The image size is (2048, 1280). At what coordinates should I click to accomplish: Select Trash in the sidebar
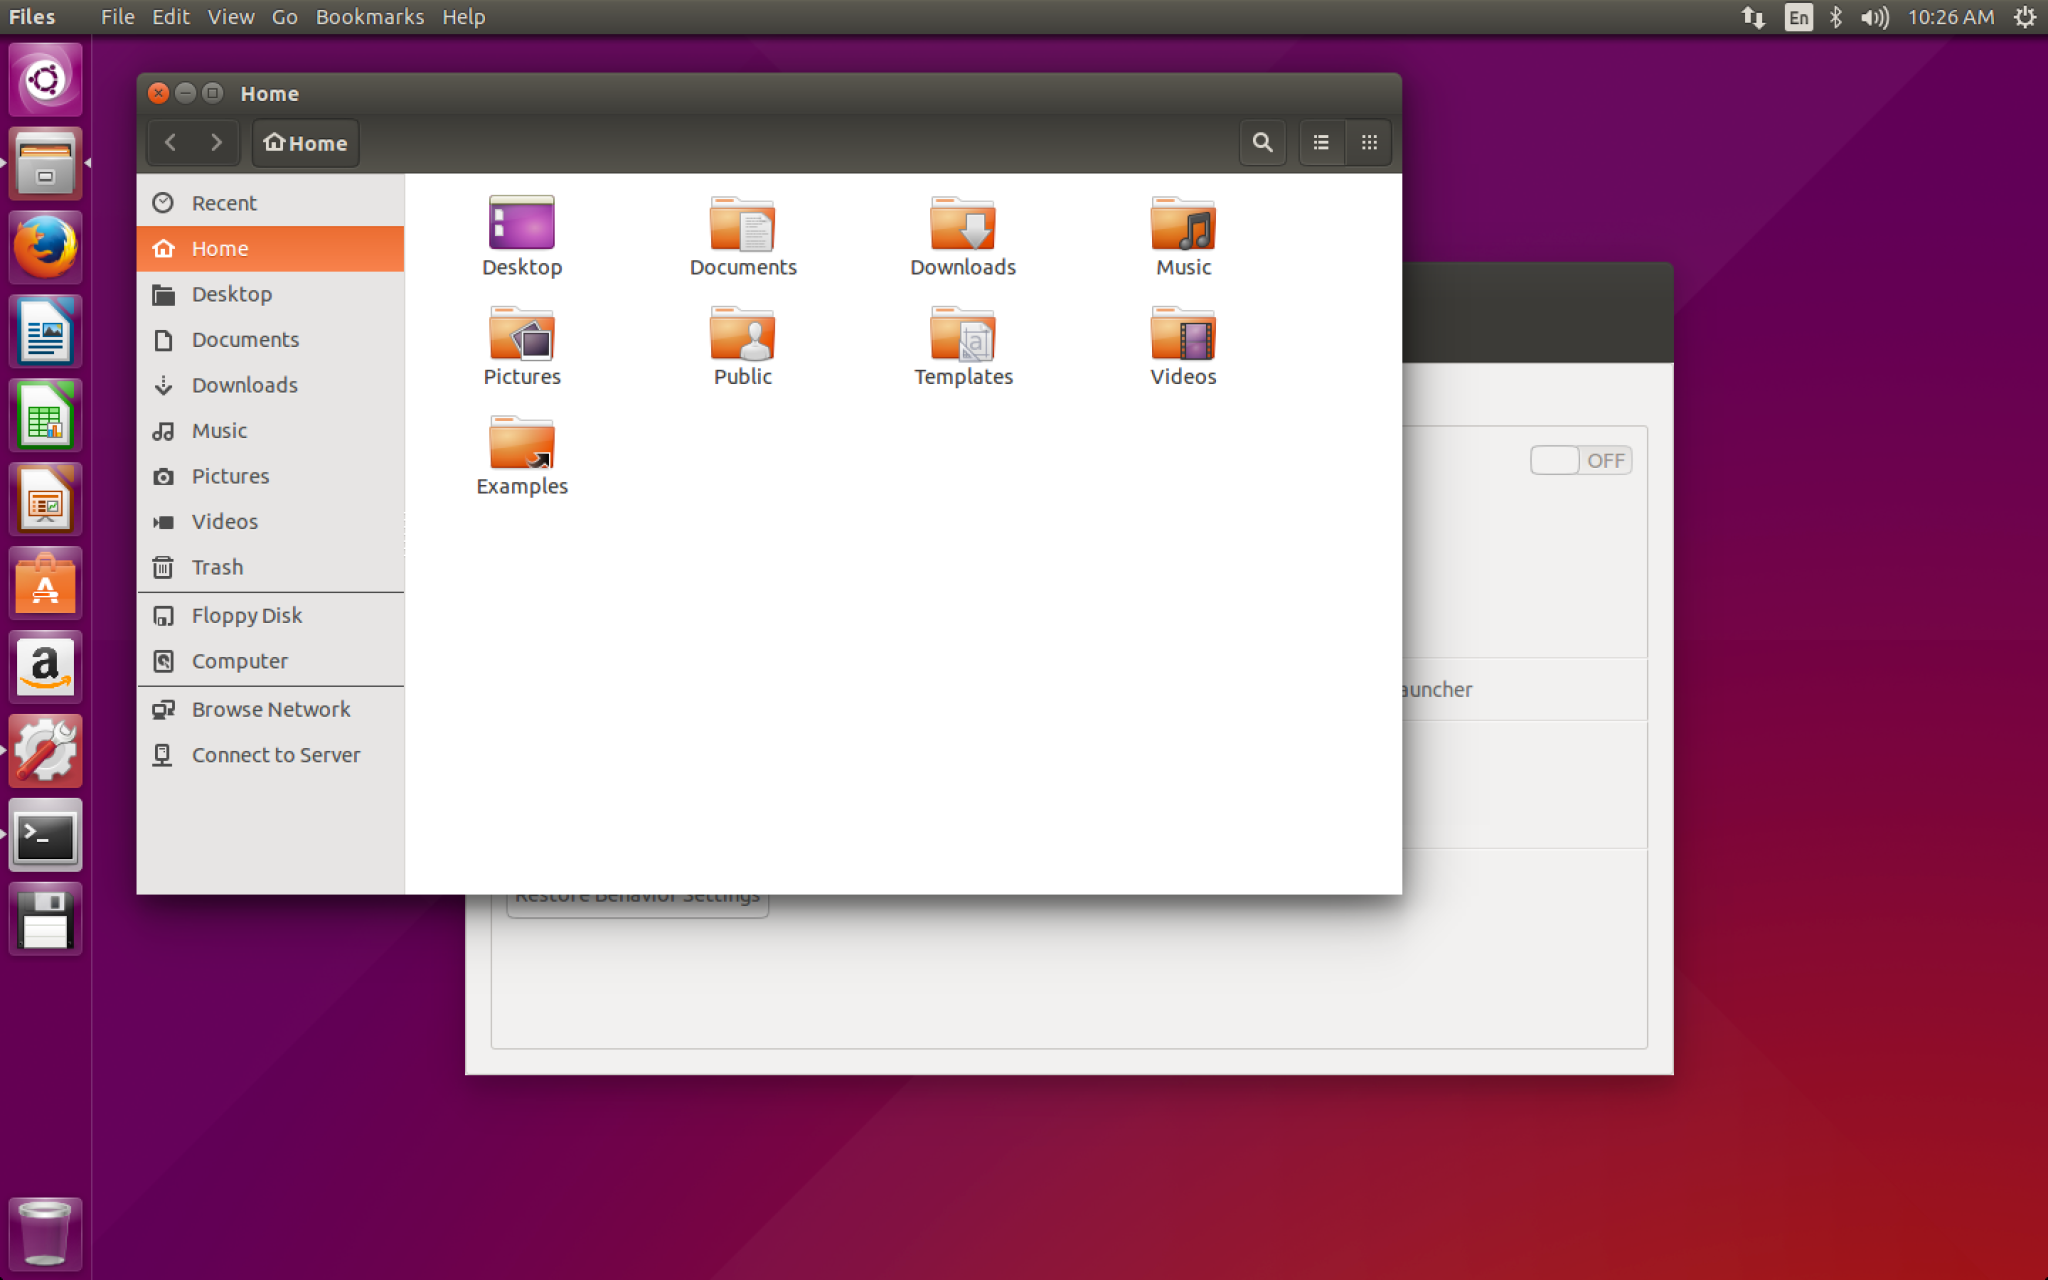pos(217,567)
